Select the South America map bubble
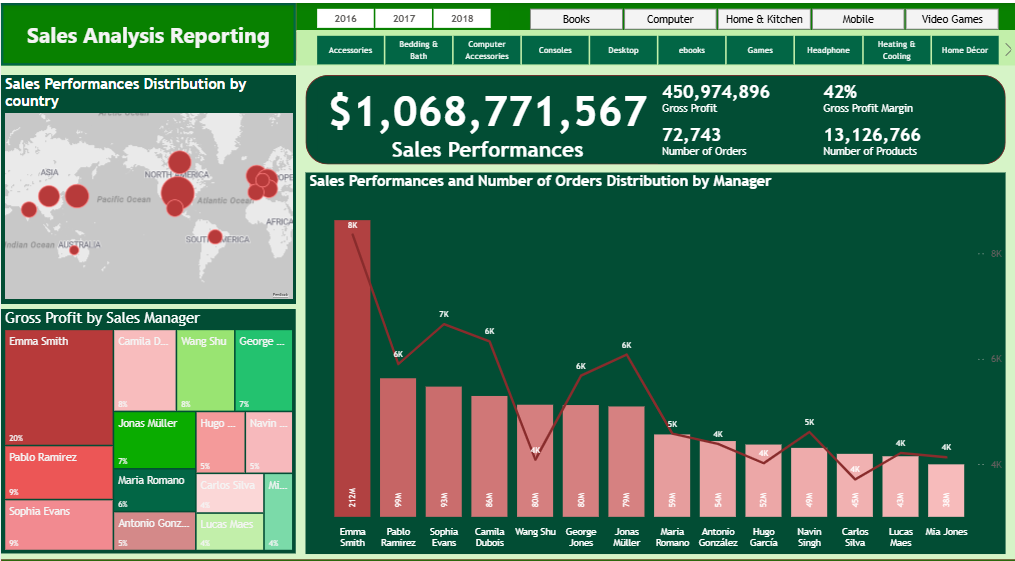 [x=214, y=236]
